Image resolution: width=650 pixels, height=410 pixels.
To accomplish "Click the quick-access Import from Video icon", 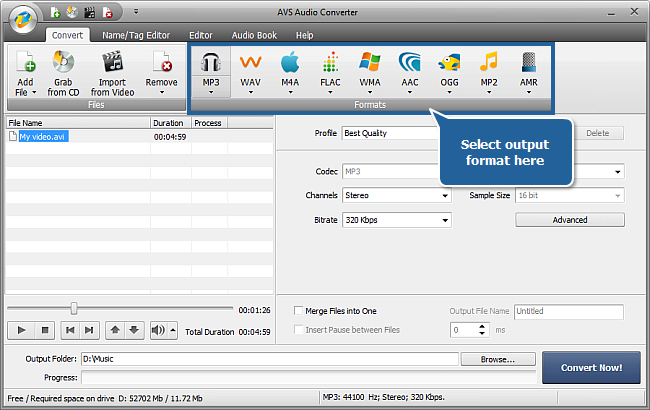I will point(90,13).
